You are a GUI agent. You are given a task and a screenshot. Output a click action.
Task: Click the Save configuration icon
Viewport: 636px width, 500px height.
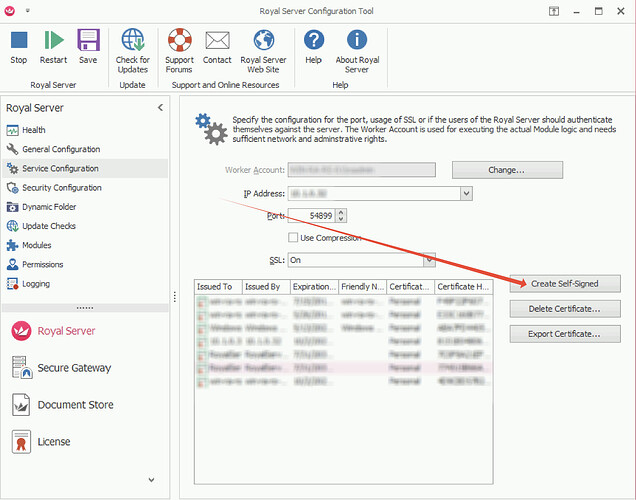[88, 41]
